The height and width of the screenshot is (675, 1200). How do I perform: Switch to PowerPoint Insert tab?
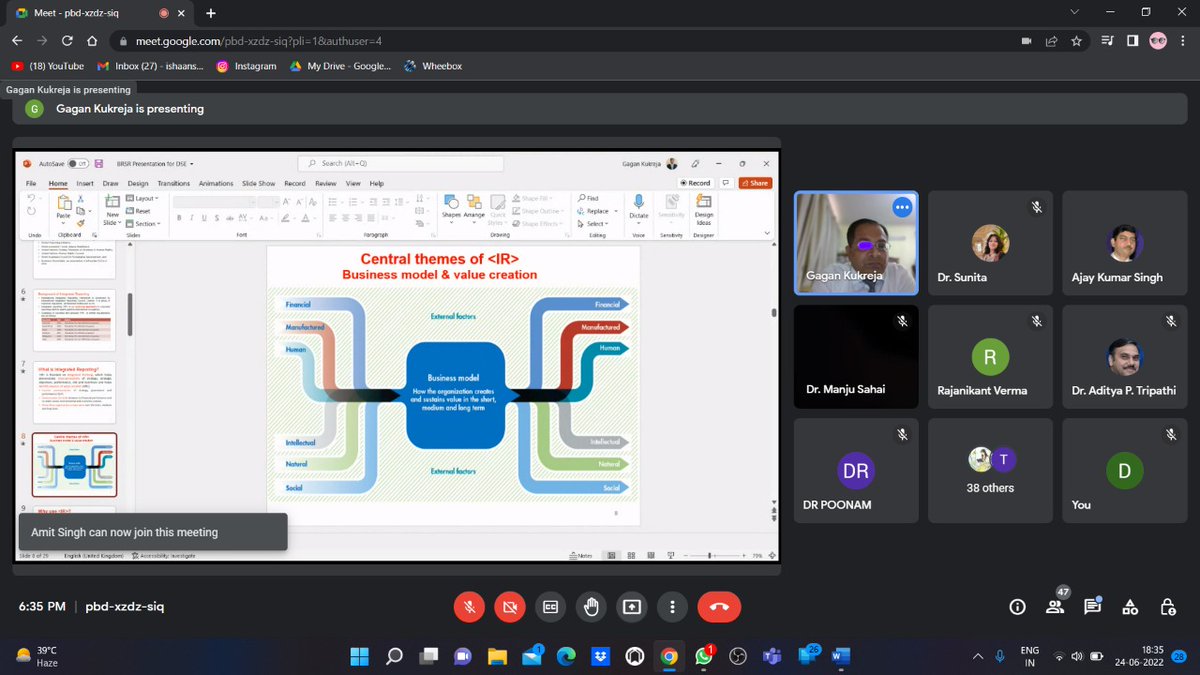[x=85, y=184]
